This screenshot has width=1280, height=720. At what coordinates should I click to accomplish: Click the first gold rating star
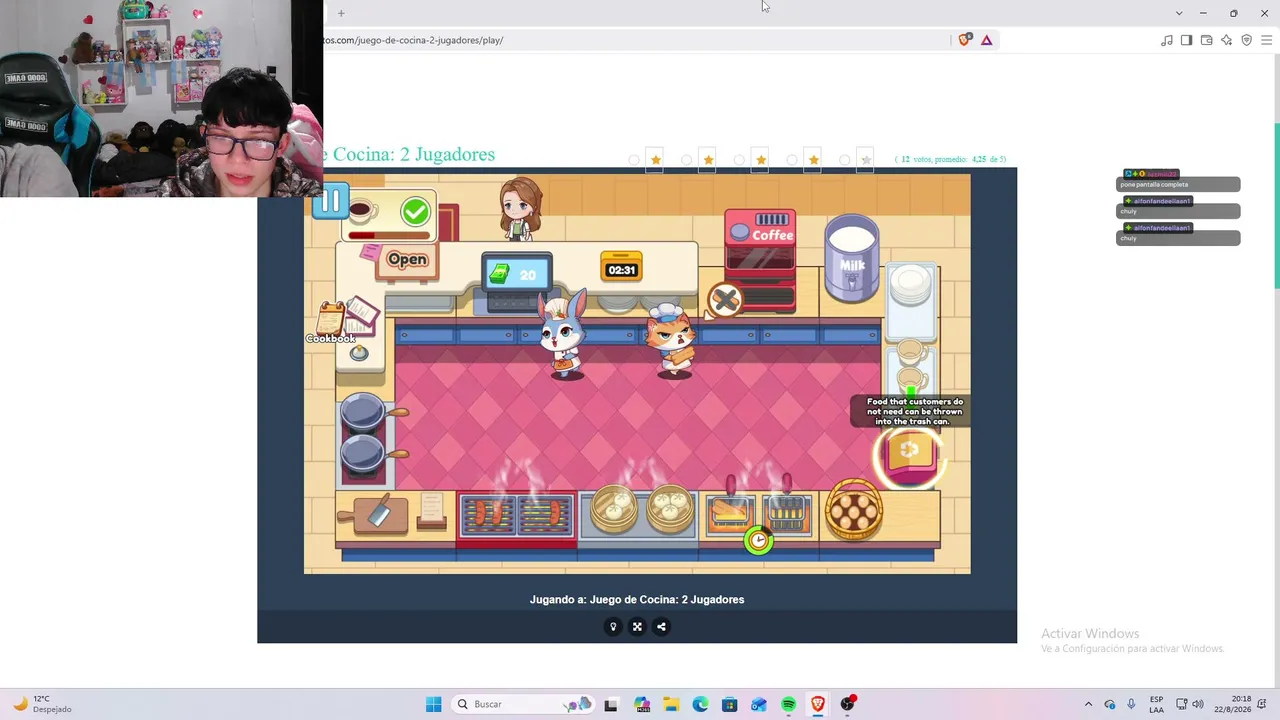tap(656, 160)
